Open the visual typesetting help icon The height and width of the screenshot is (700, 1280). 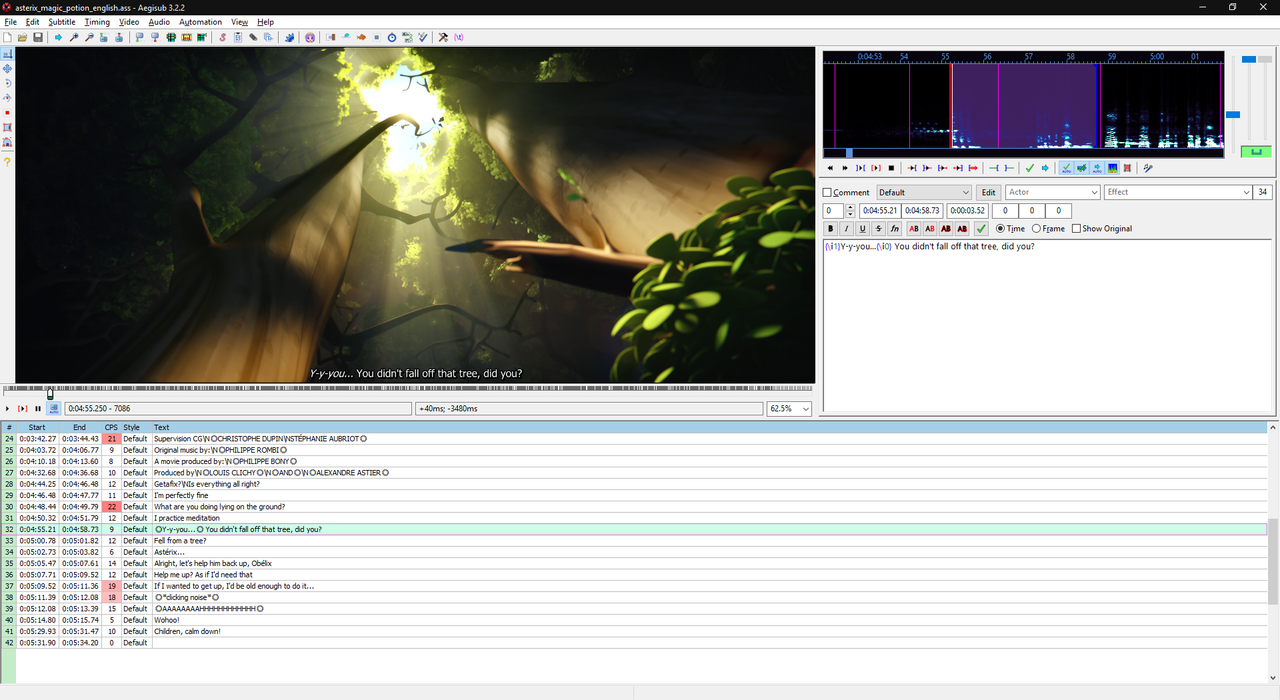tap(7, 161)
